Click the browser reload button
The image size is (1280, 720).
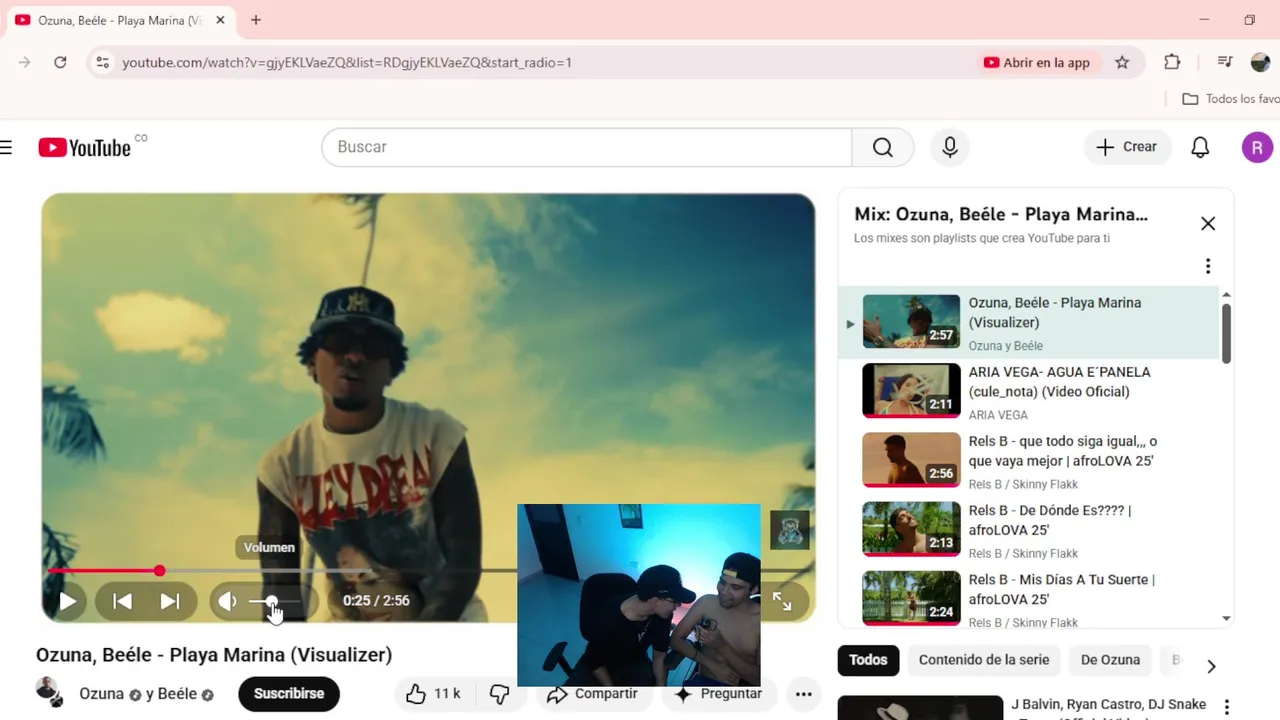click(x=60, y=62)
